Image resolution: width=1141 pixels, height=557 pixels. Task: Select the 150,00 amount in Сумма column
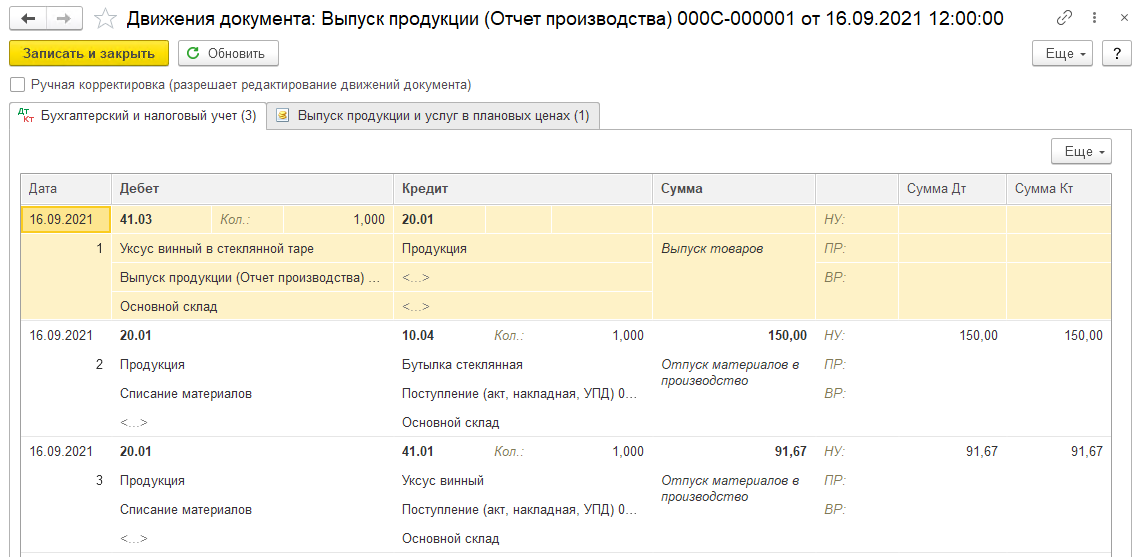734,336
